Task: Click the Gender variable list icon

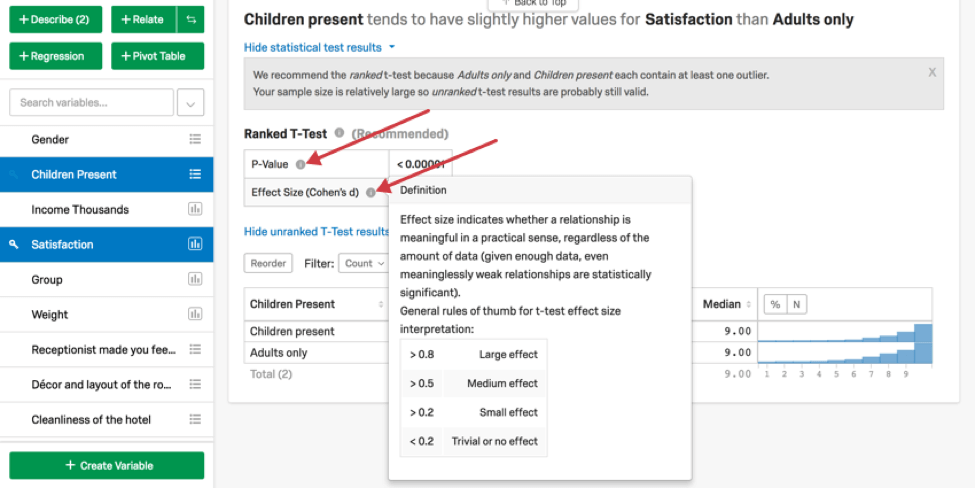Action: tap(195, 140)
